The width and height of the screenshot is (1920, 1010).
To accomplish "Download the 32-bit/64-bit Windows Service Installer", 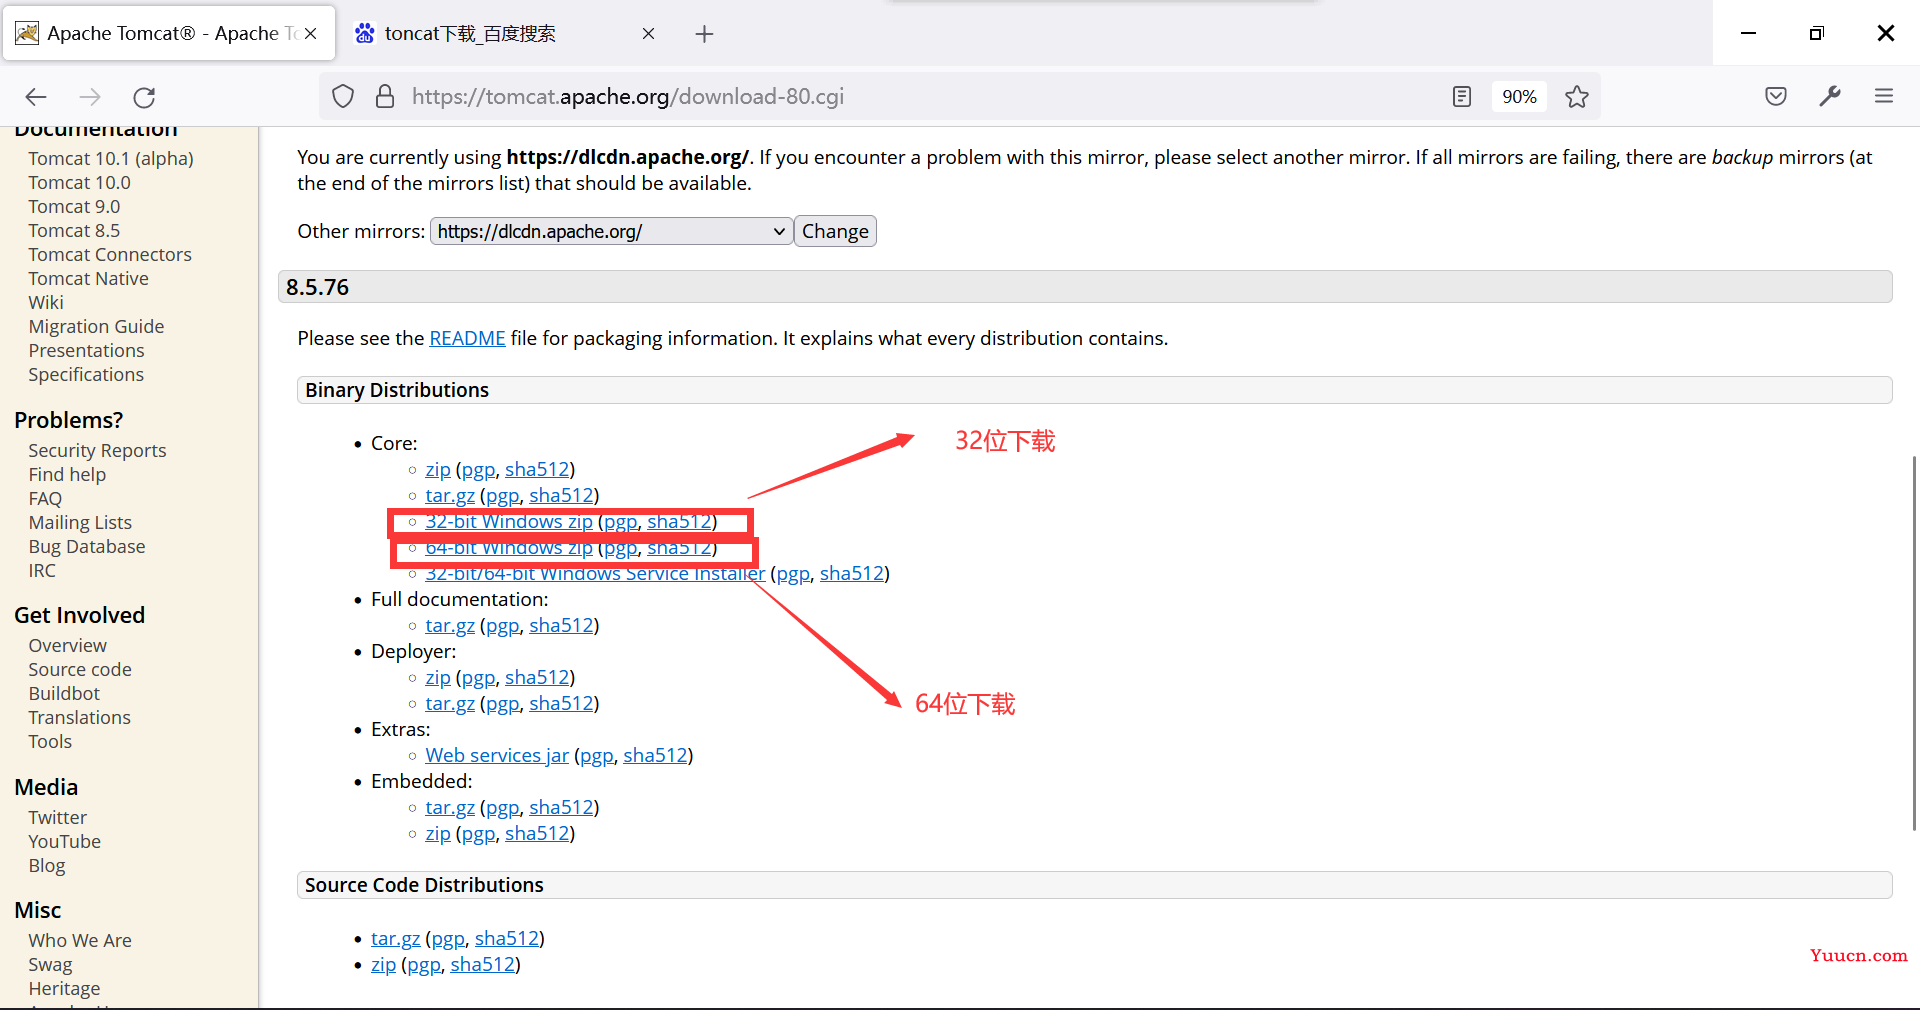I will (595, 573).
